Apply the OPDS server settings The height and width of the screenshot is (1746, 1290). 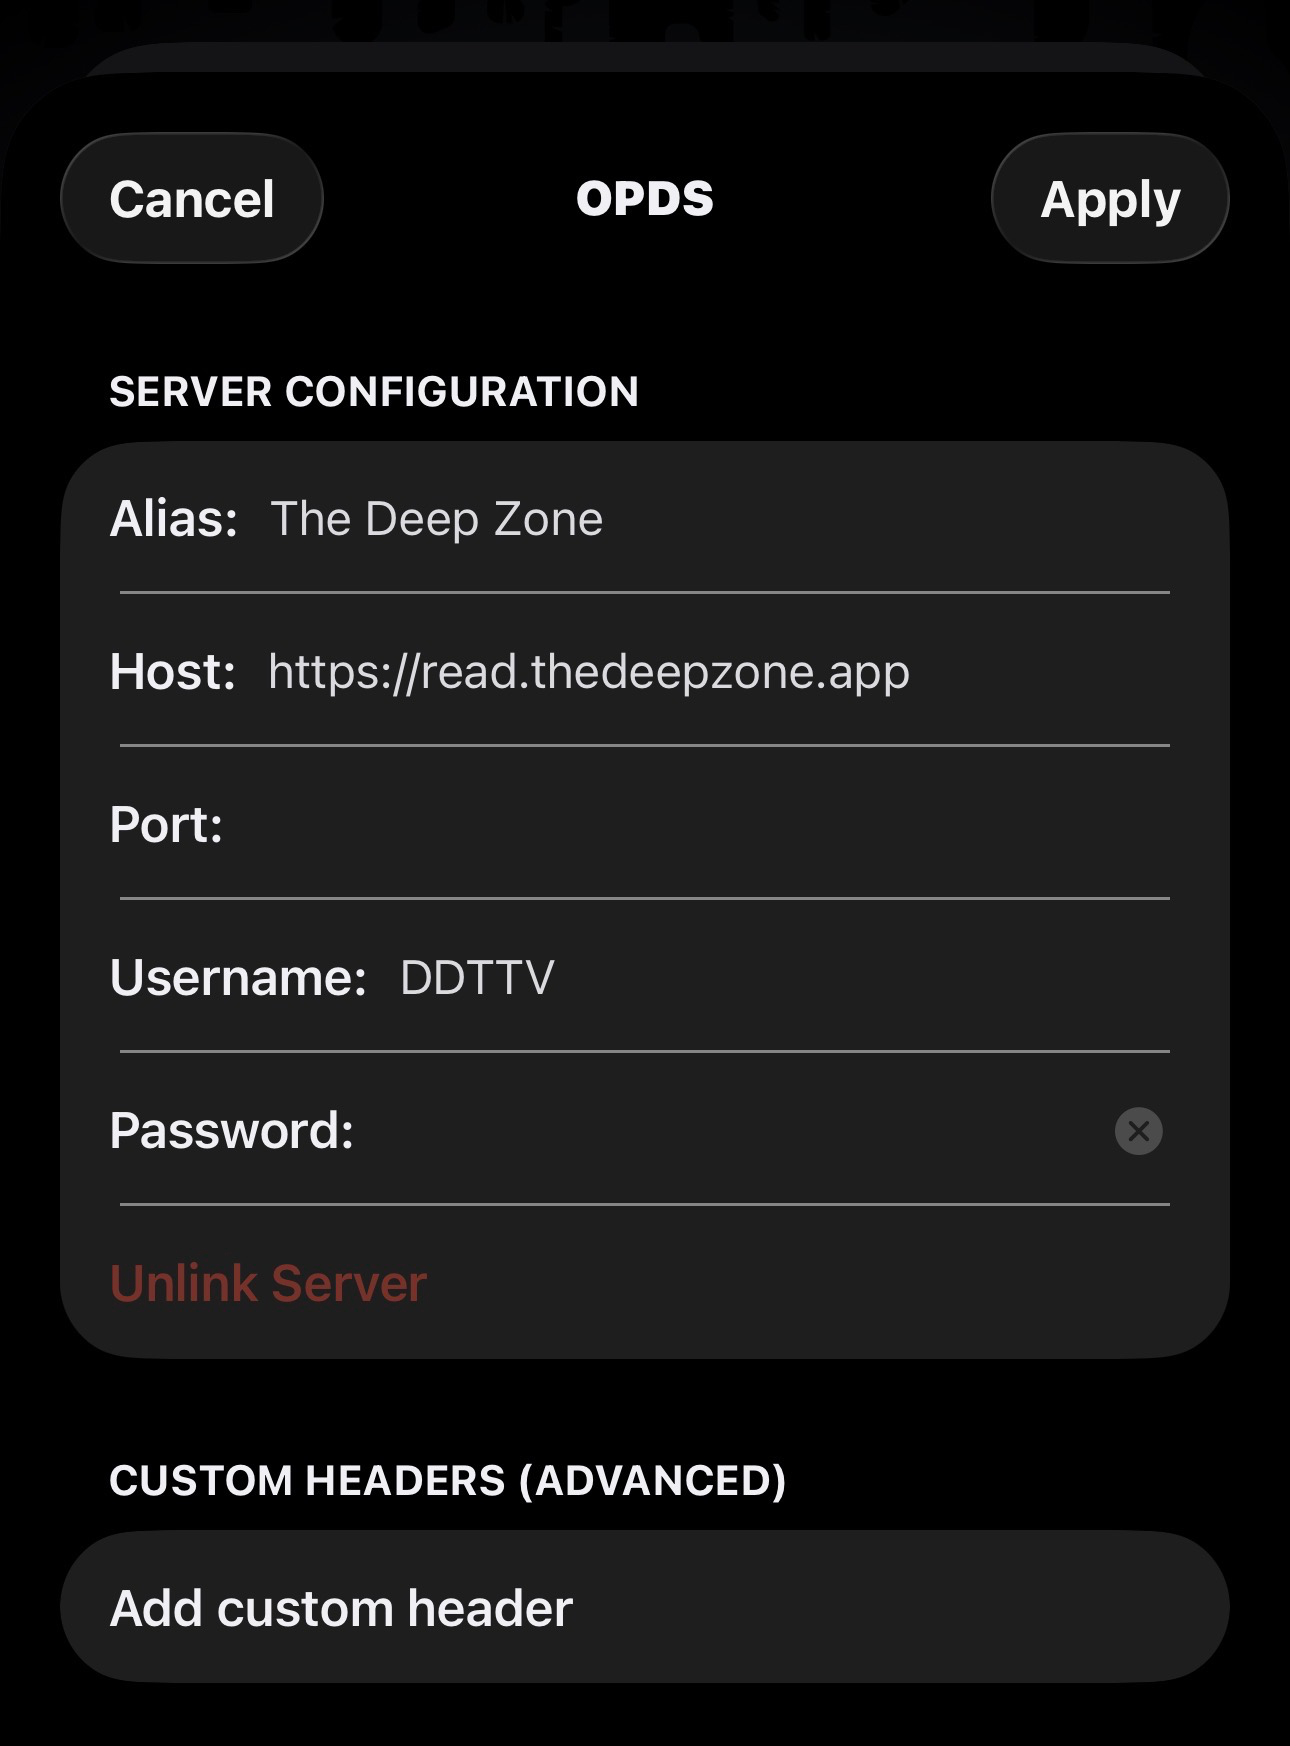1109,199
